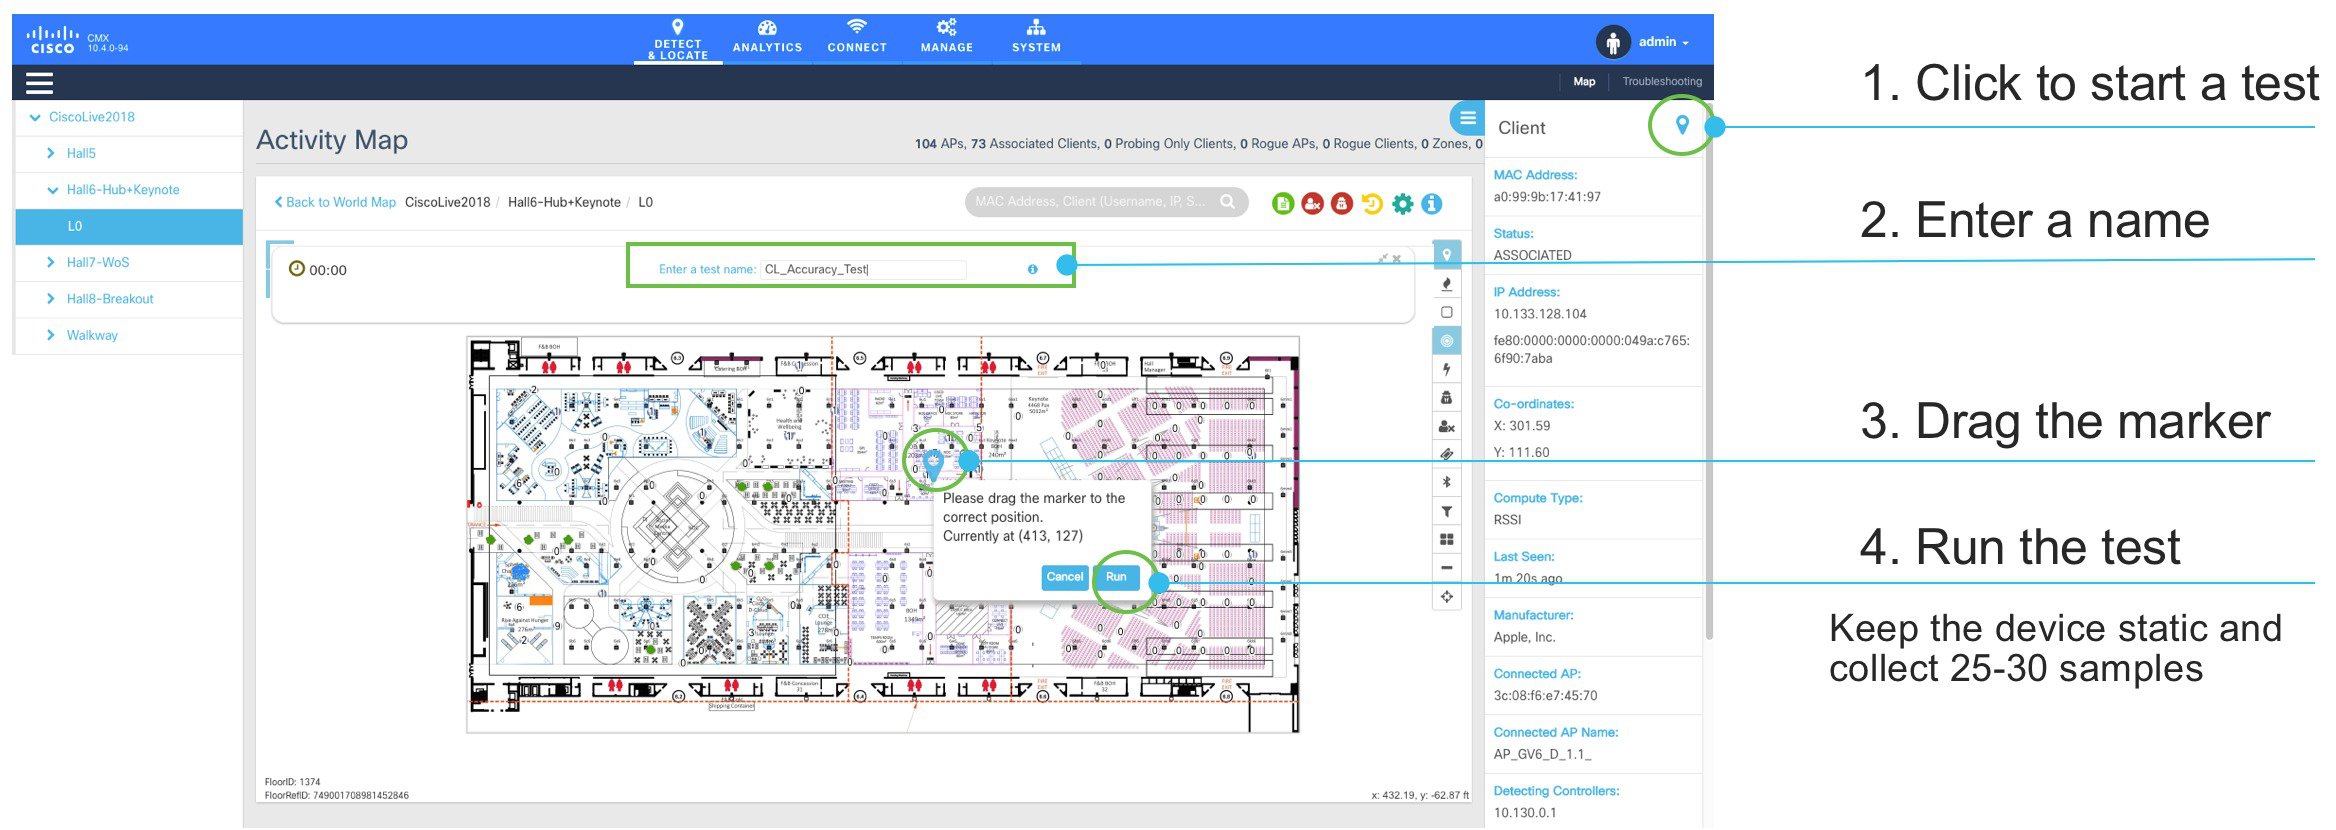Minimize the accuracy test panel

coord(1383,259)
